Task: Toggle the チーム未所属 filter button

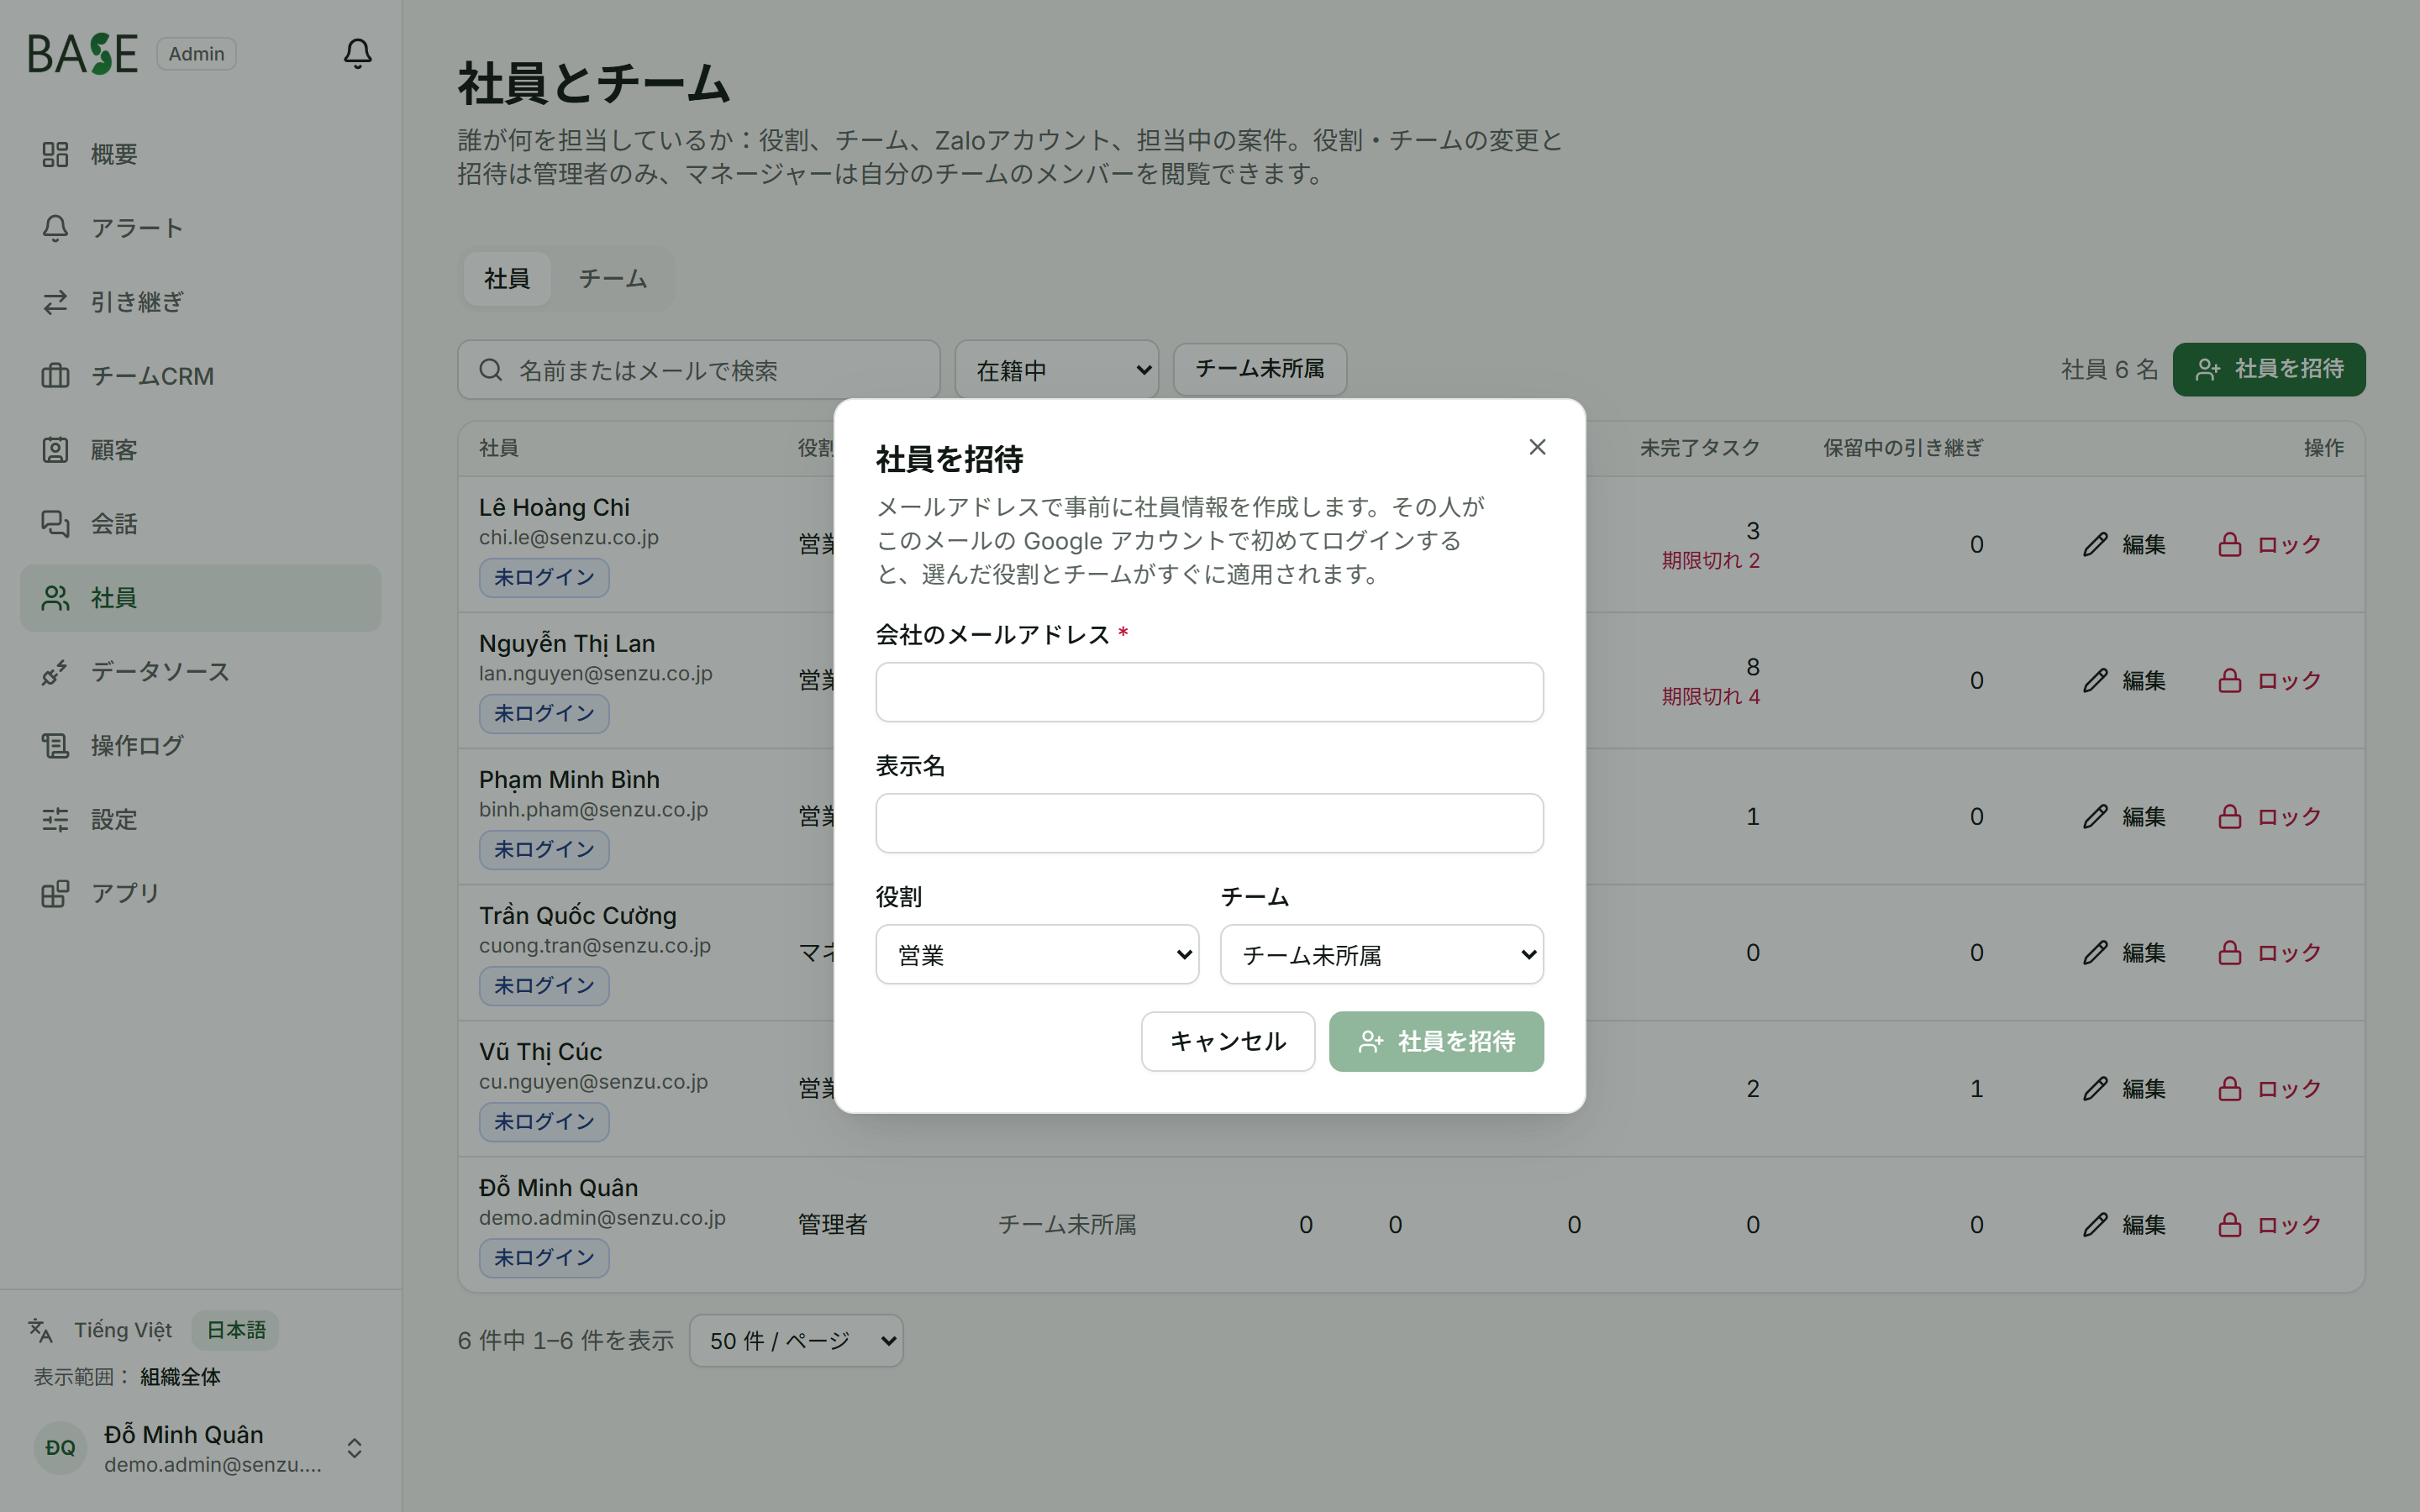Action: (x=1259, y=369)
